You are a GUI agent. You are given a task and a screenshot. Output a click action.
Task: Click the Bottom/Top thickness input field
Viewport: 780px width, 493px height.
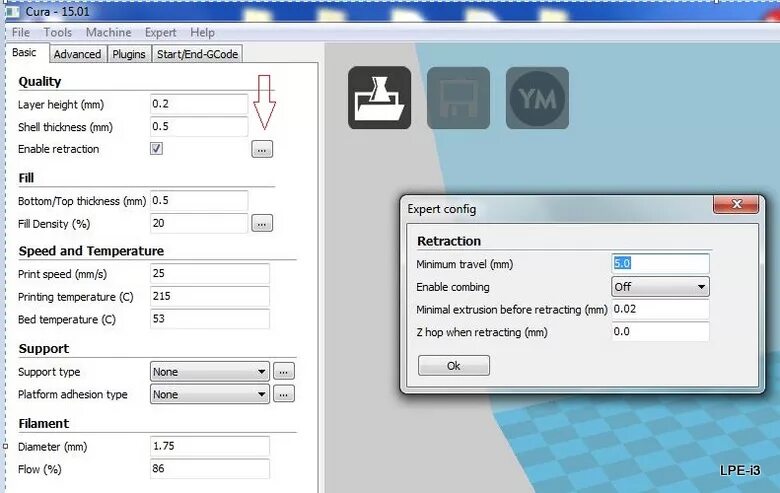tap(199, 200)
